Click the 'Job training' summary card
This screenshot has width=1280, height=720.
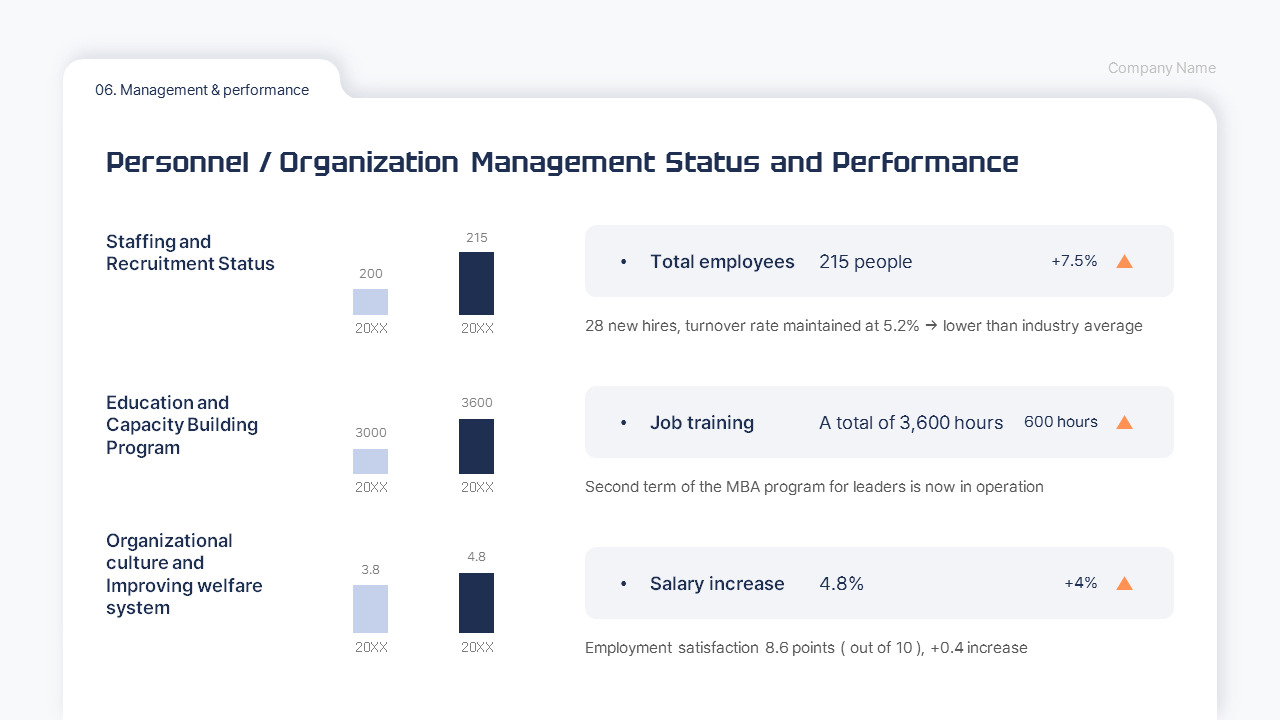click(x=879, y=422)
